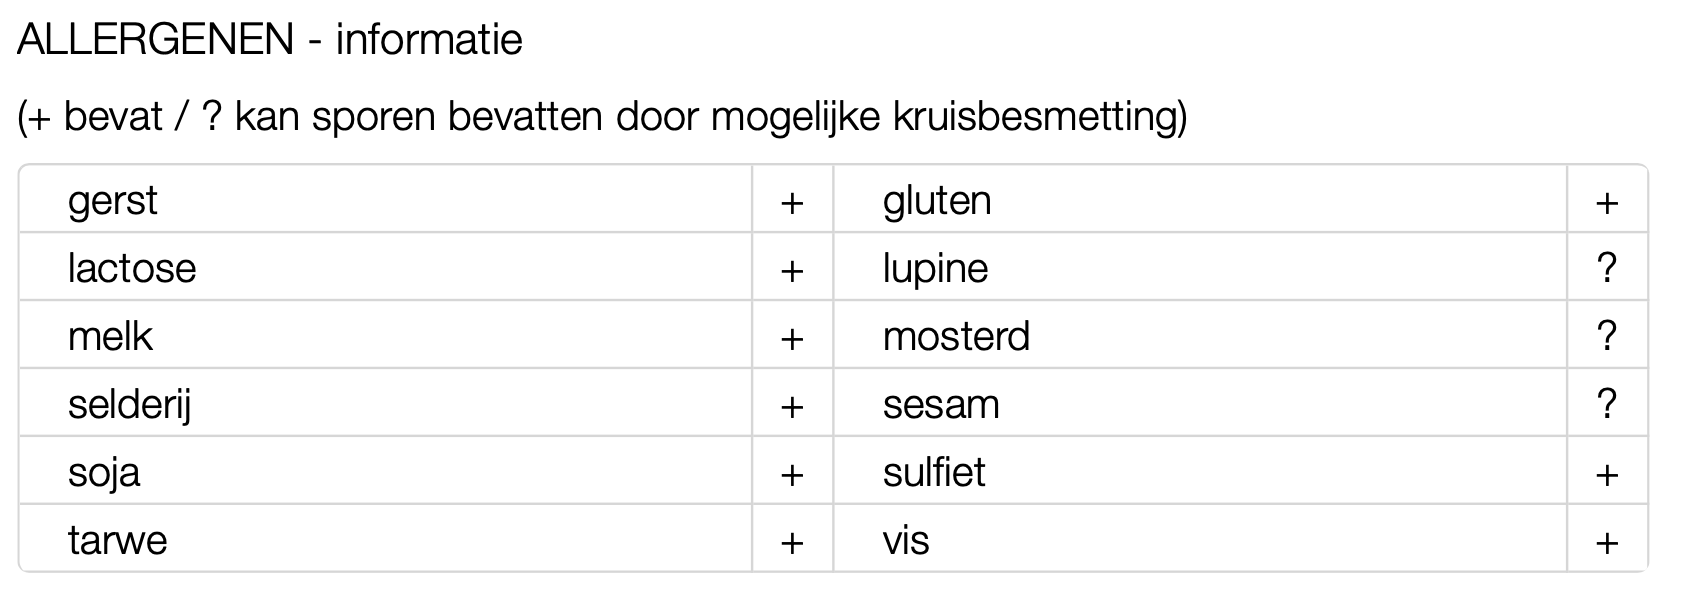Select the tarwe allergen cell
Viewport: 1686px width, 592px height.
tap(117, 540)
